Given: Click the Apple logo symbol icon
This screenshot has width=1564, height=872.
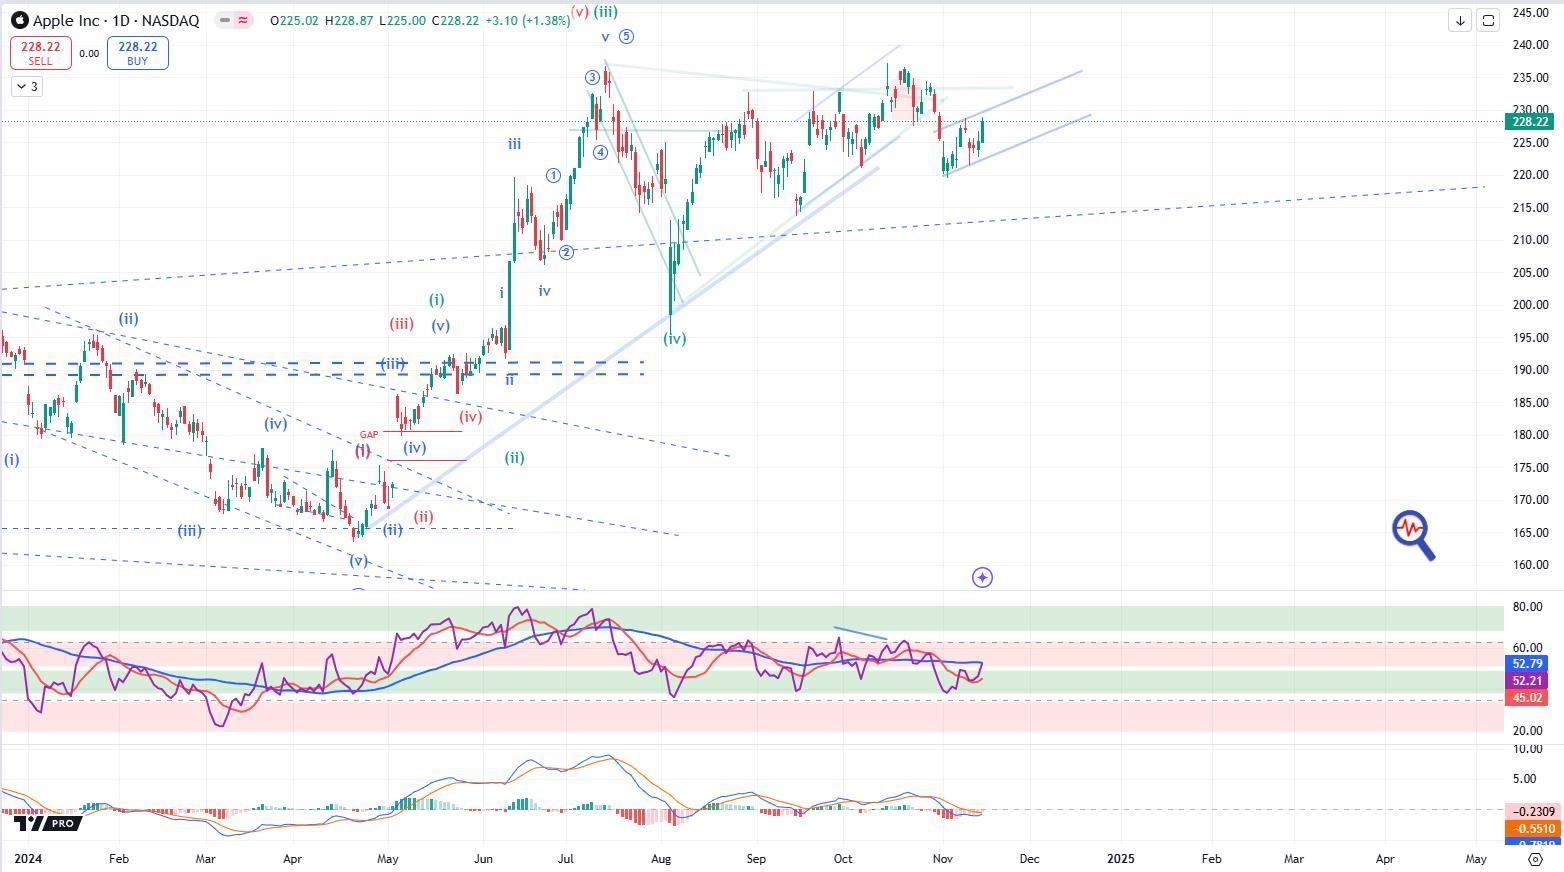Looking at the screenshot, I should click(19, 20).
